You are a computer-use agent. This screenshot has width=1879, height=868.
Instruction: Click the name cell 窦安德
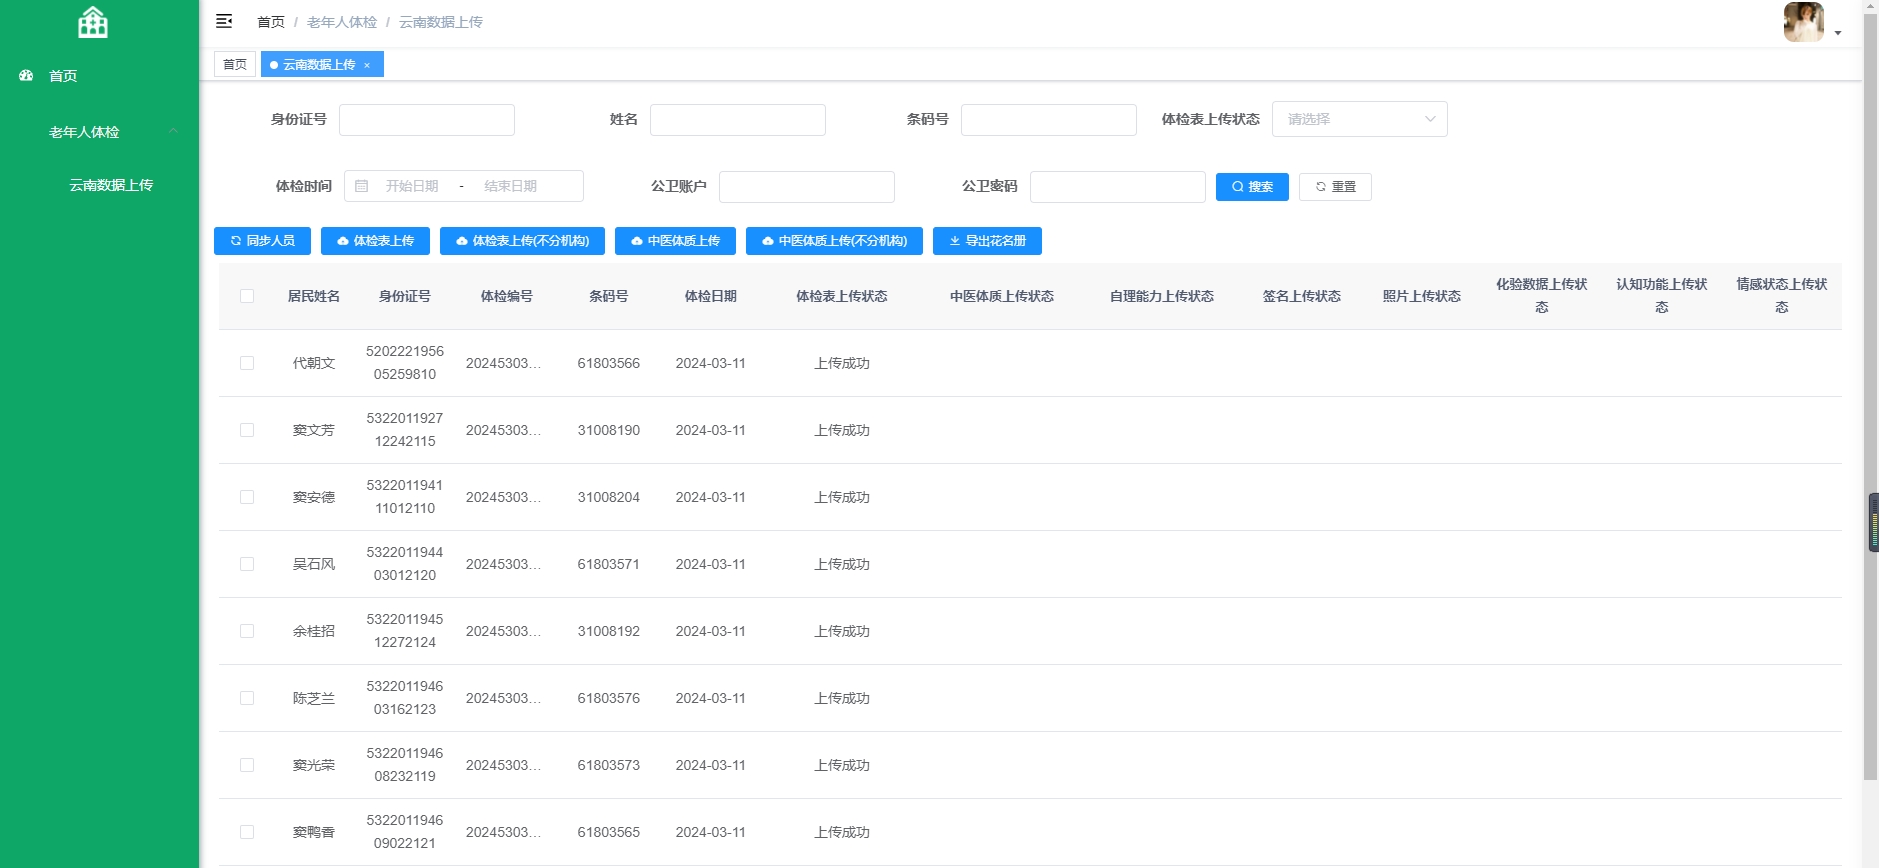(314, 497)
